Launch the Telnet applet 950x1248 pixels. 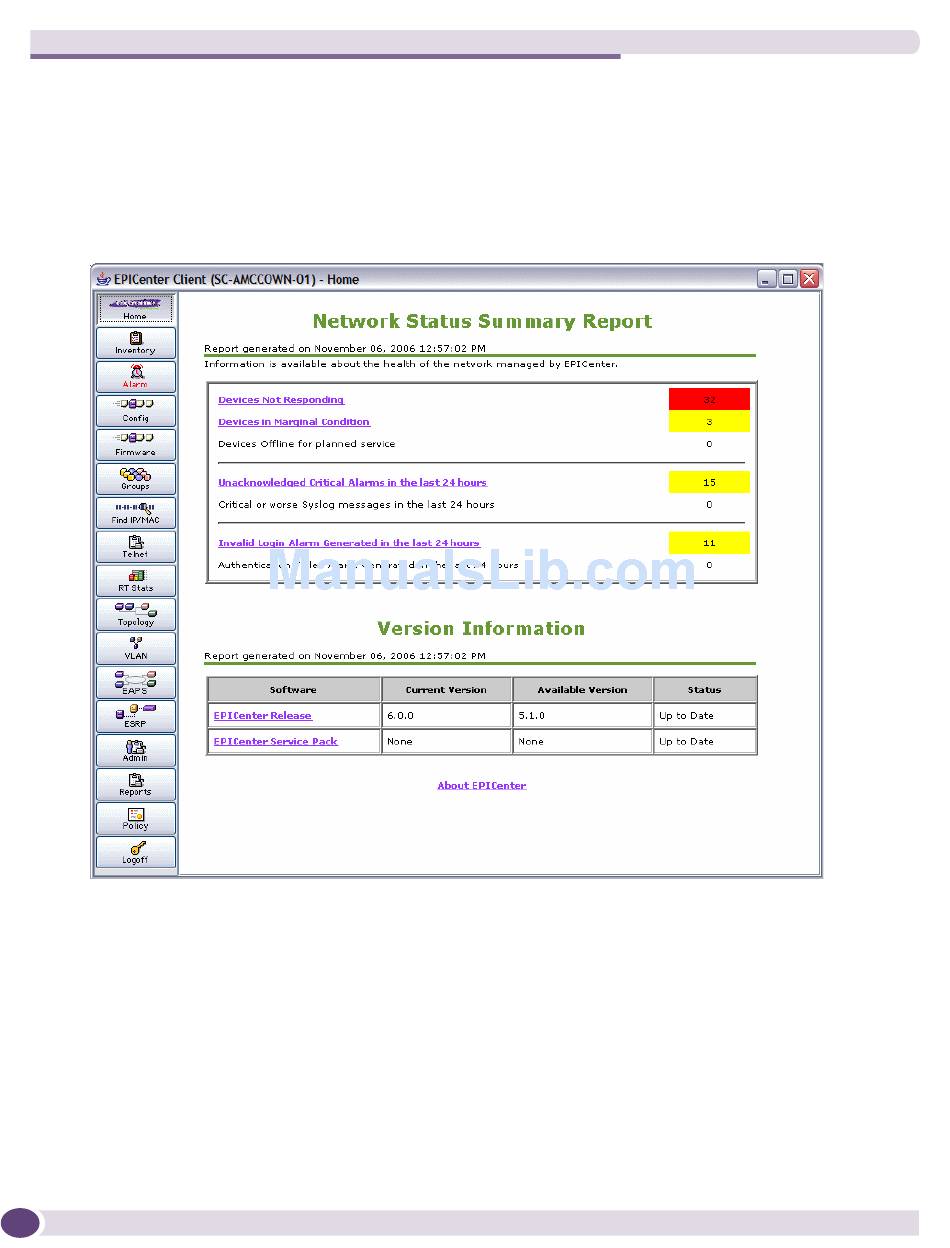pyautogui.click(x=135, y=547)
